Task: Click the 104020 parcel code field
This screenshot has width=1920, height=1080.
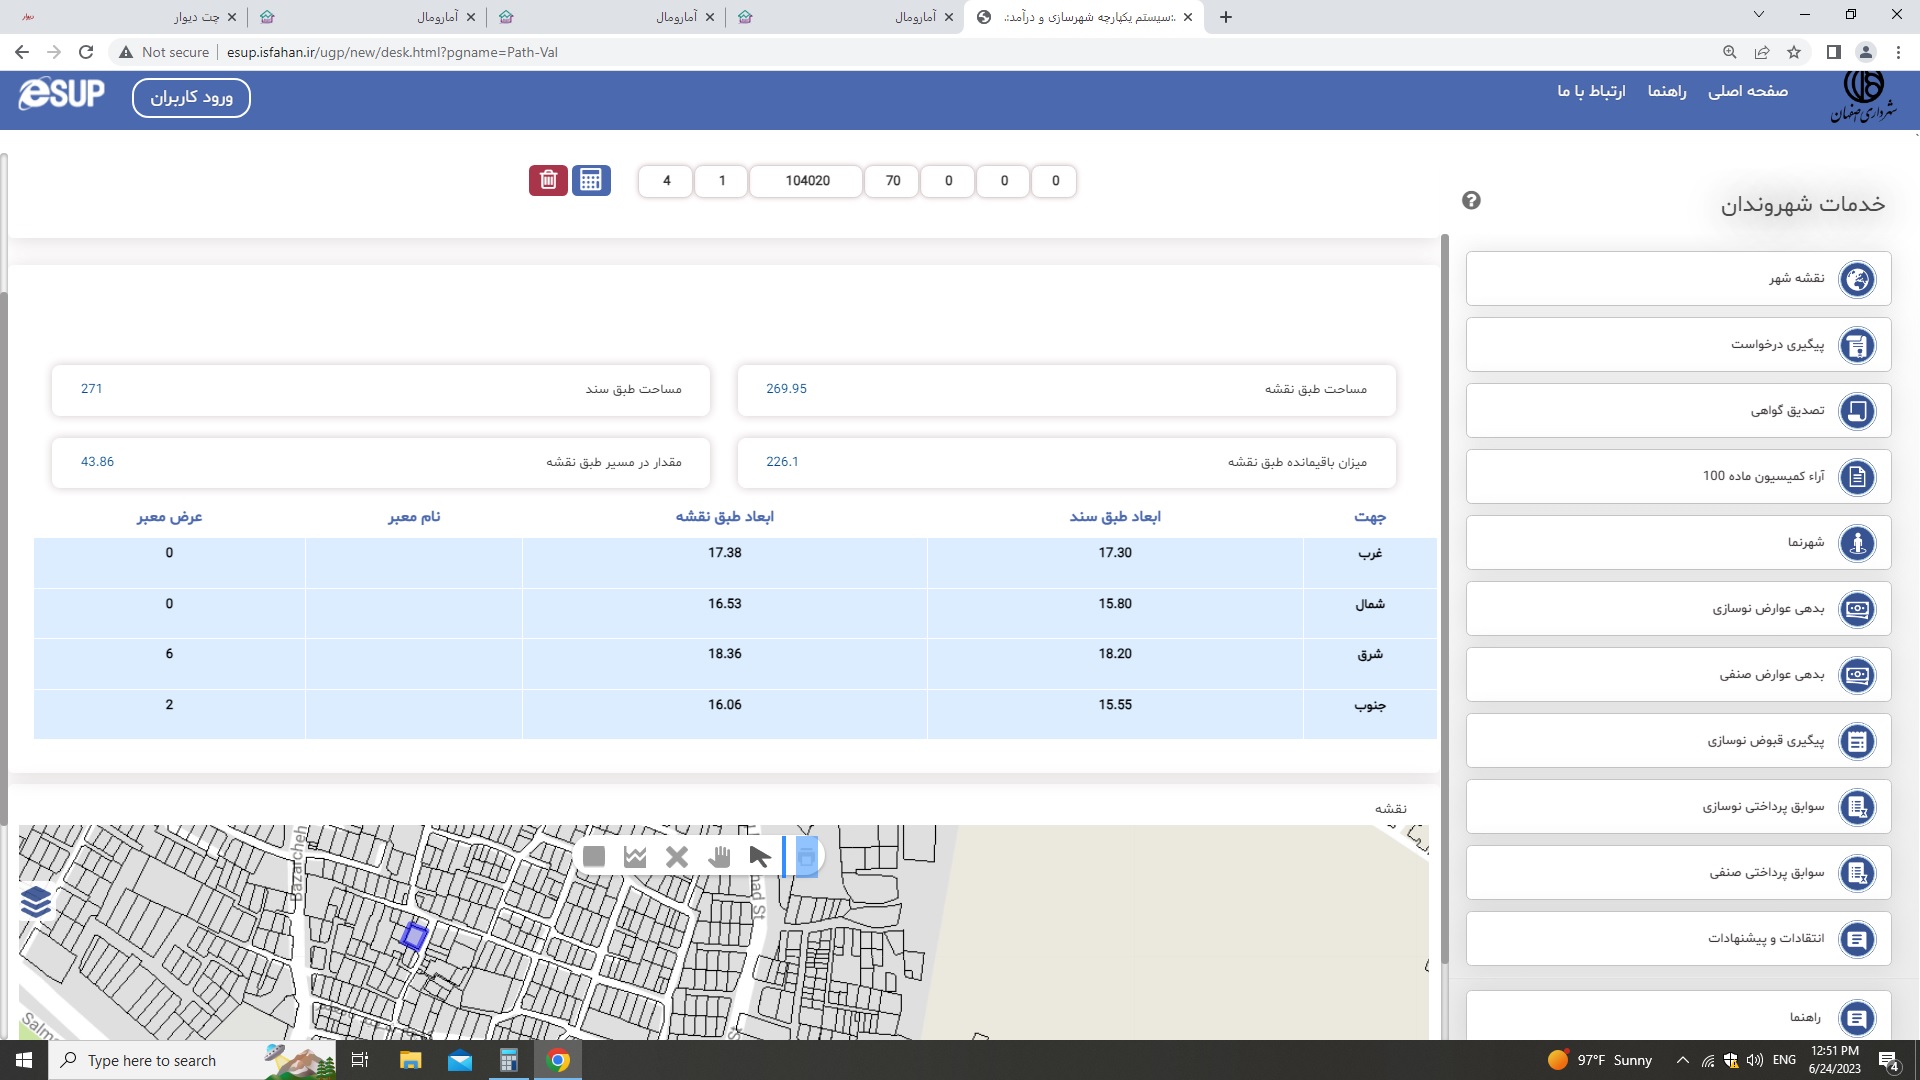Action: coord(807,181)
